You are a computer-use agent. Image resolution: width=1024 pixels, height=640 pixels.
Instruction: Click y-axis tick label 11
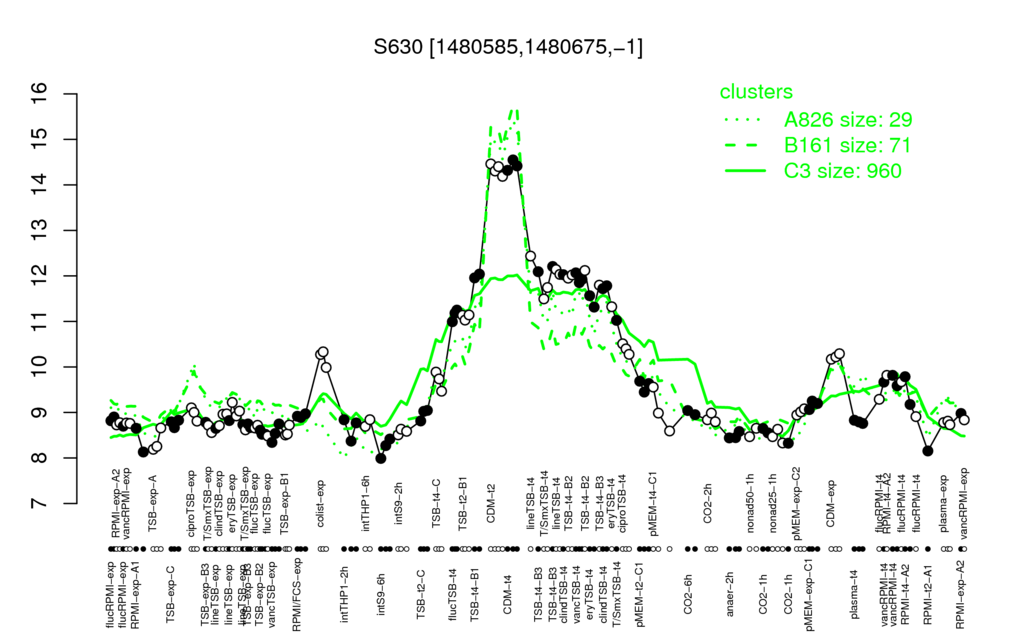(x=40, y=321)
